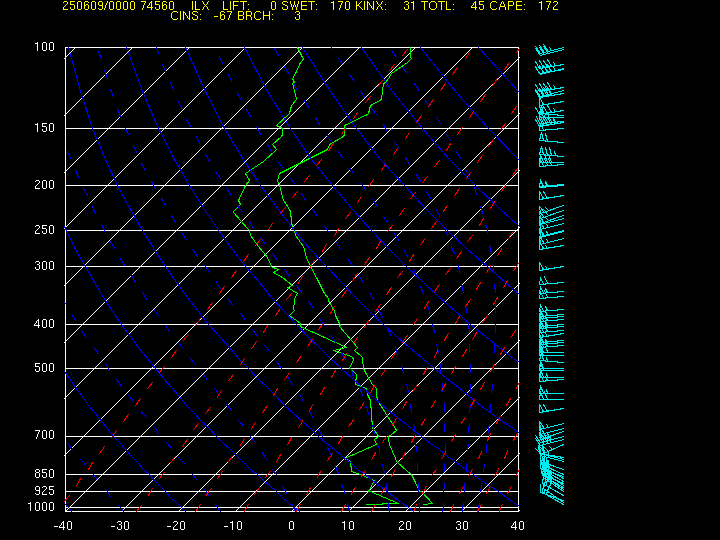Click the CINS: label

click(x=186, y=16)
